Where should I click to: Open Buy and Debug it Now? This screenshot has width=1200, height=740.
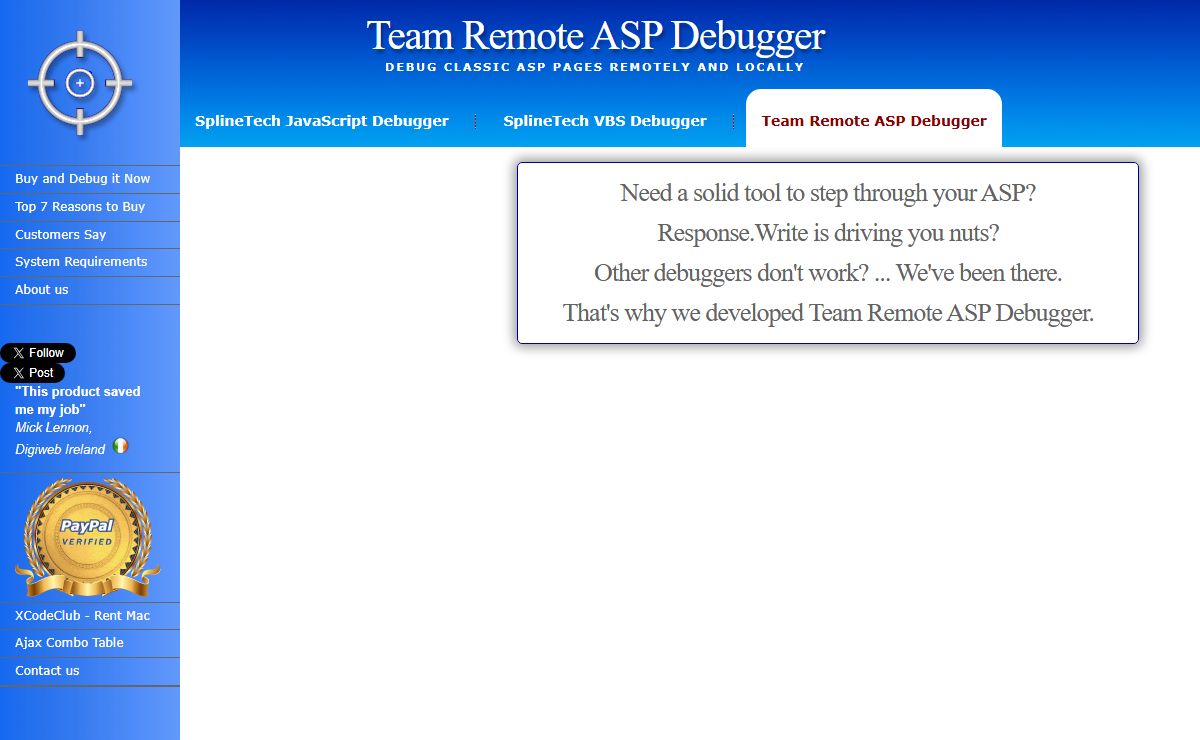click(x=83, y=179)
